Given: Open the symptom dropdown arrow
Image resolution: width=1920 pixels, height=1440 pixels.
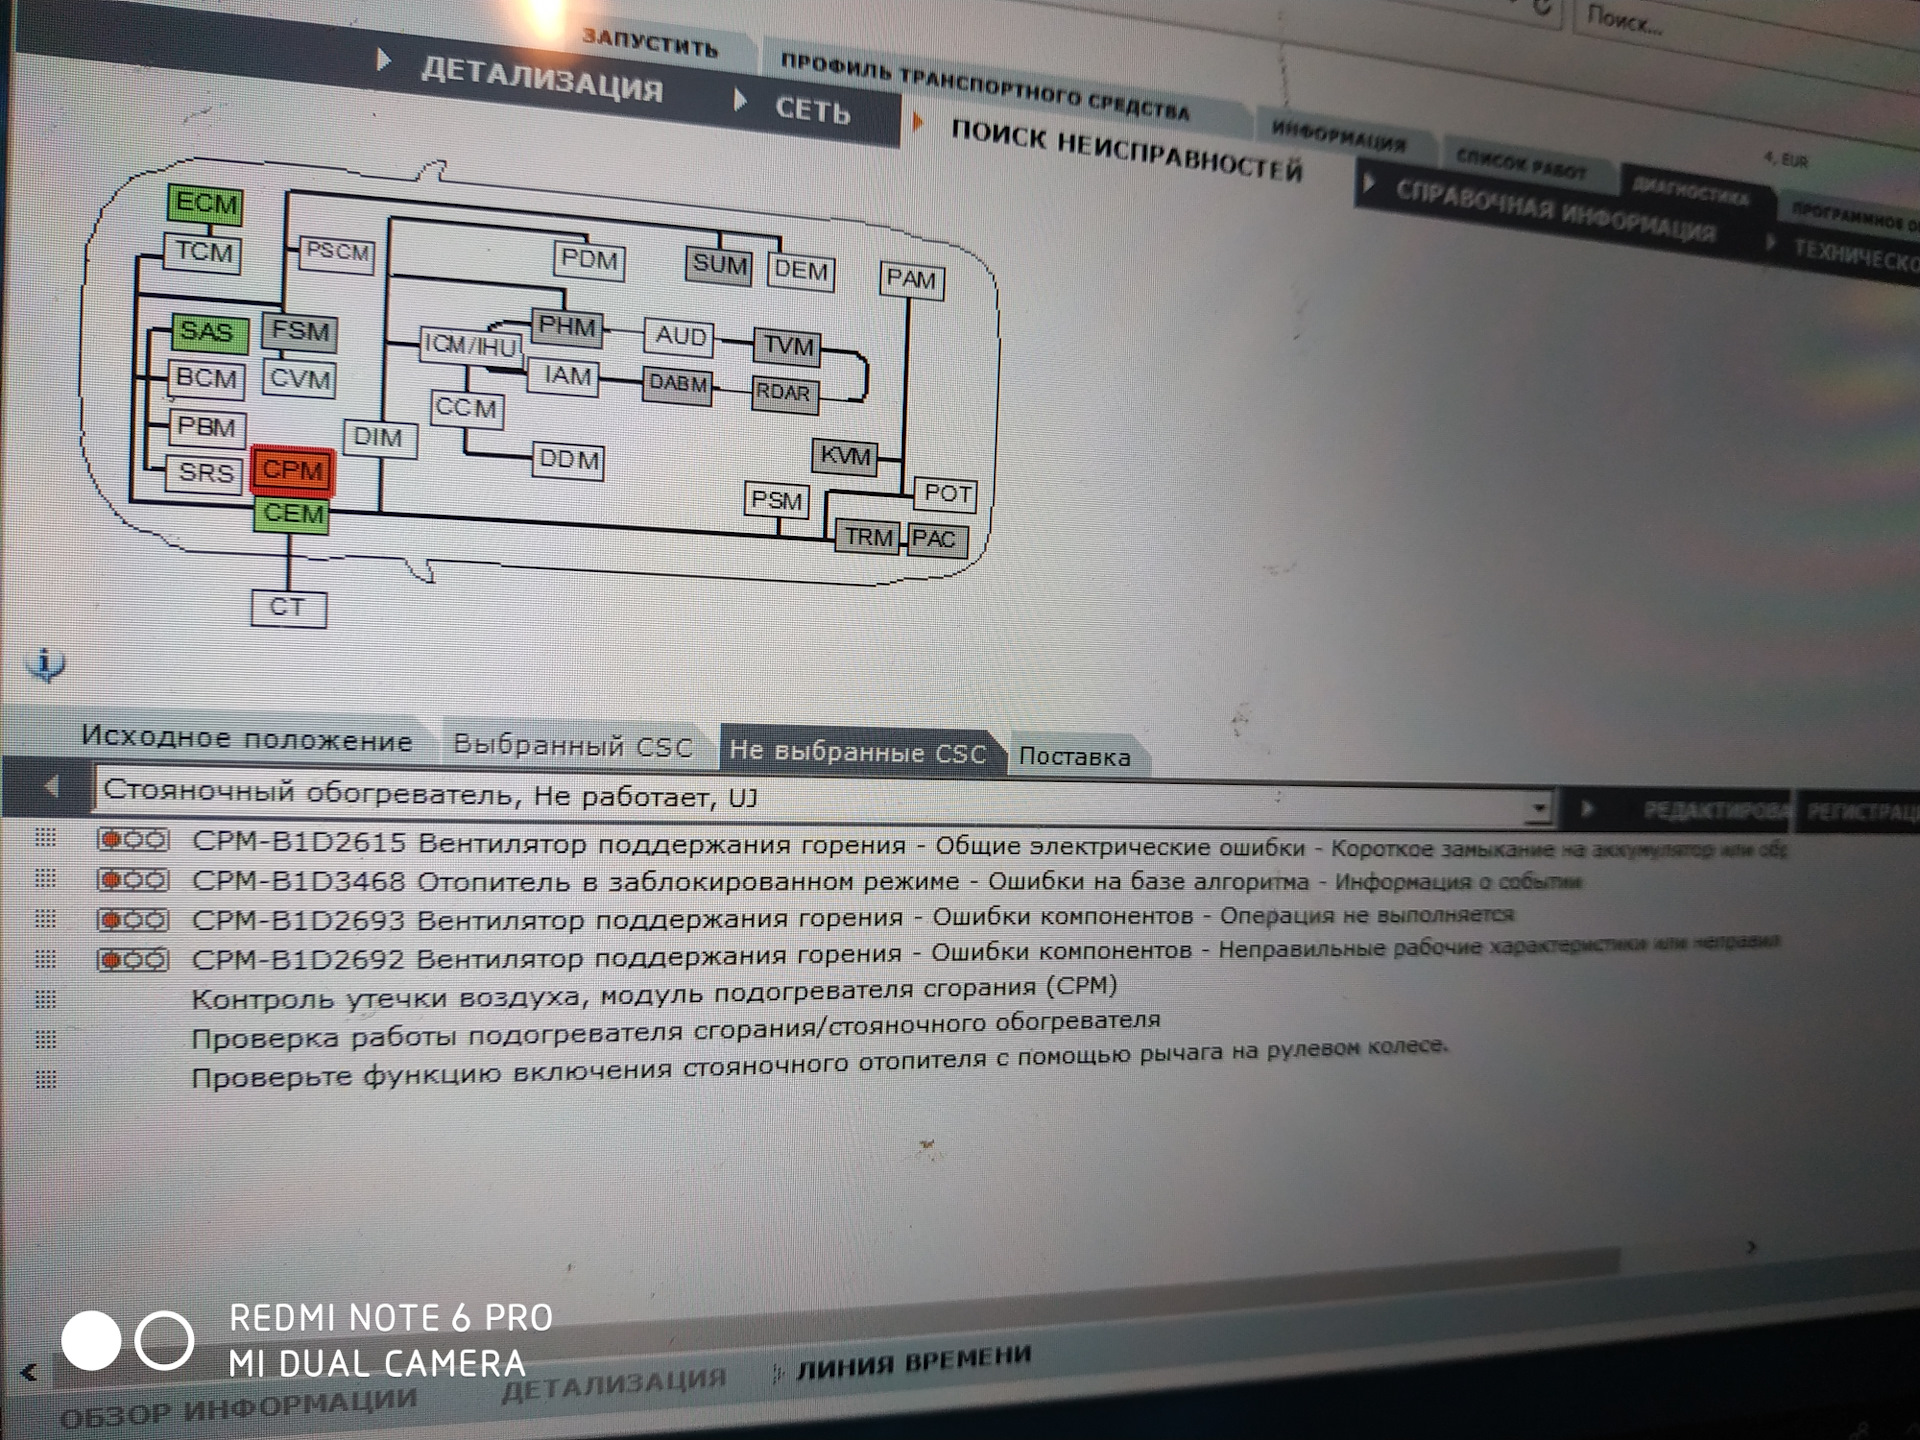Looking at the screenshot, I should (x=1539, y=808).
